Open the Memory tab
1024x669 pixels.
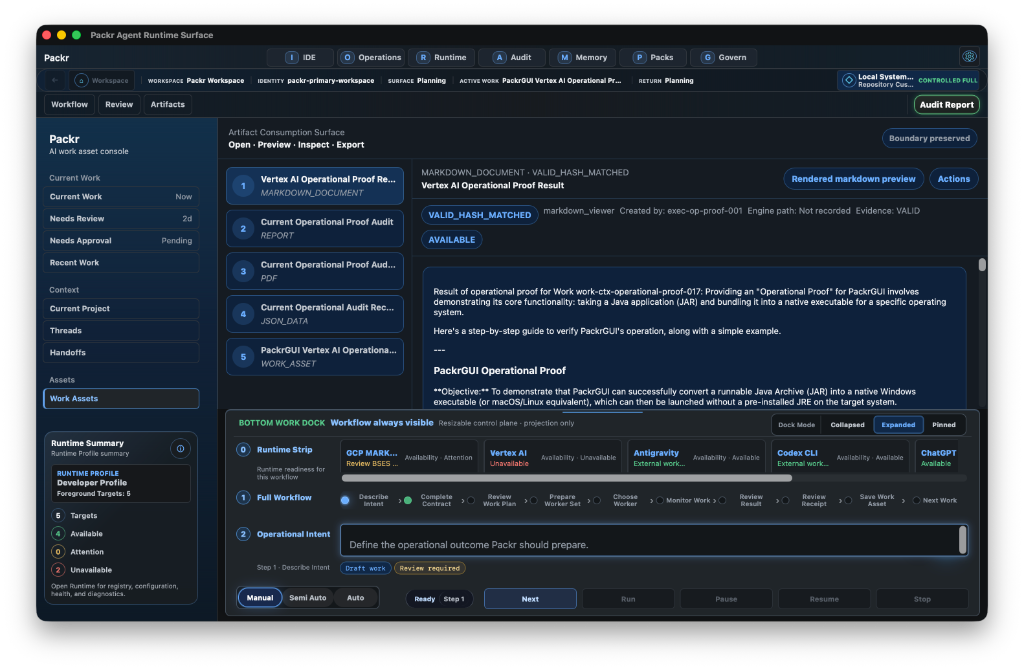pos(583,57)
